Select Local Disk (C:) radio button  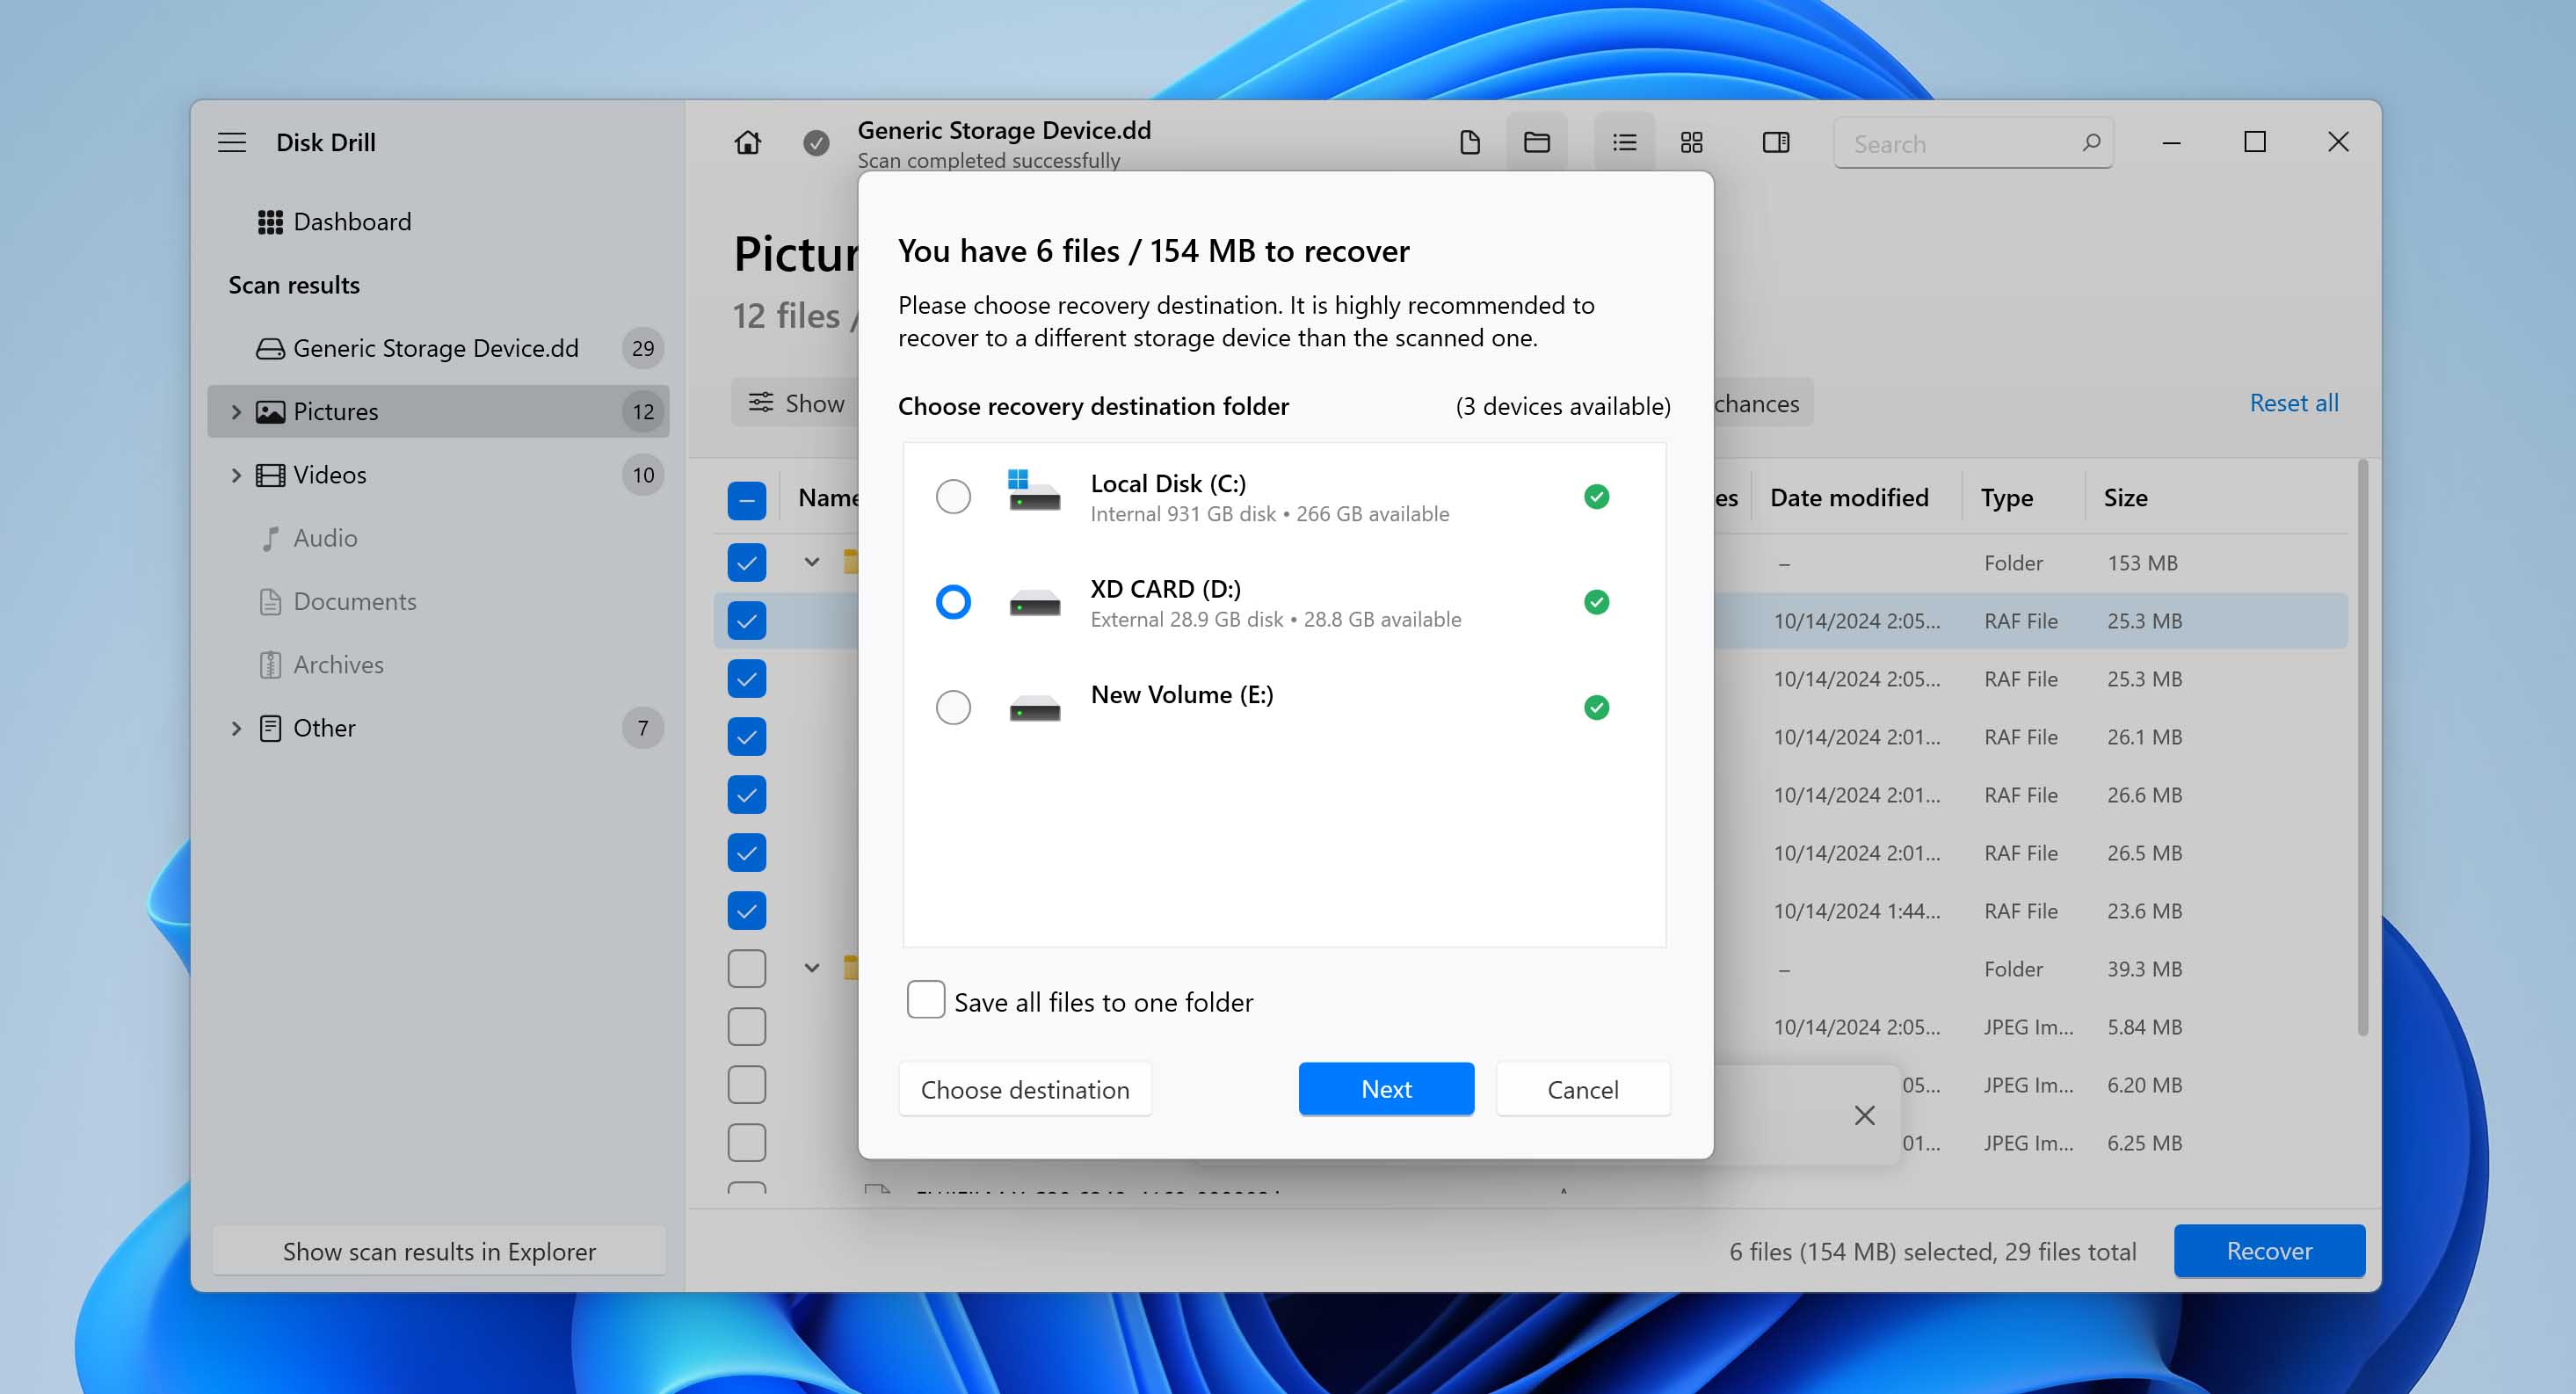953,497
